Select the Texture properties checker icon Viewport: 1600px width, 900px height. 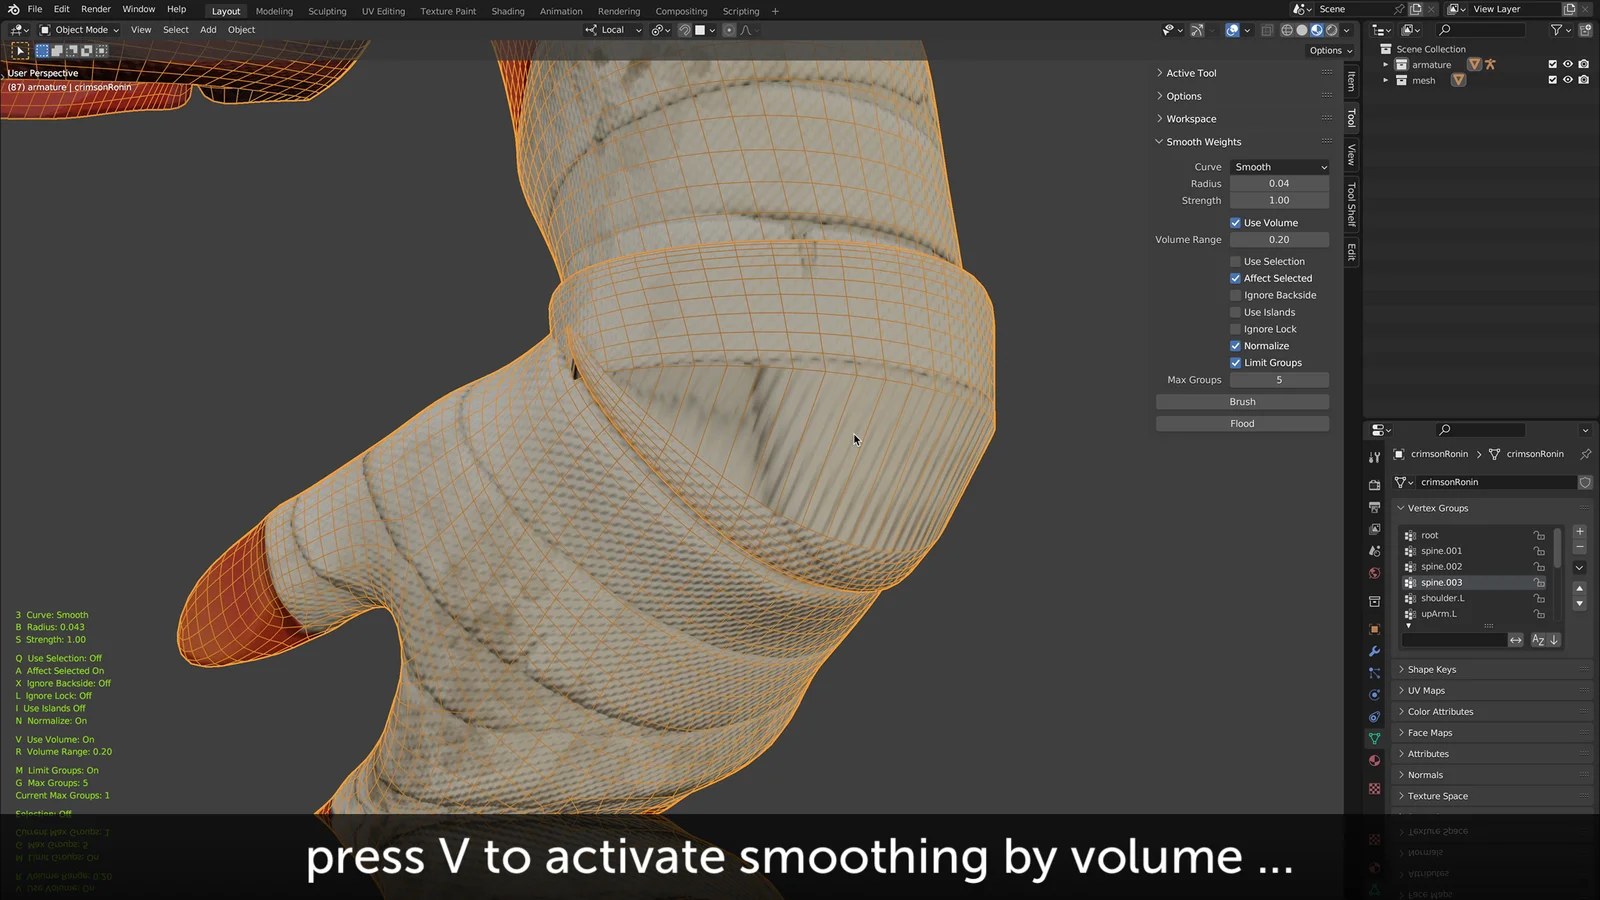(1375, 790)
